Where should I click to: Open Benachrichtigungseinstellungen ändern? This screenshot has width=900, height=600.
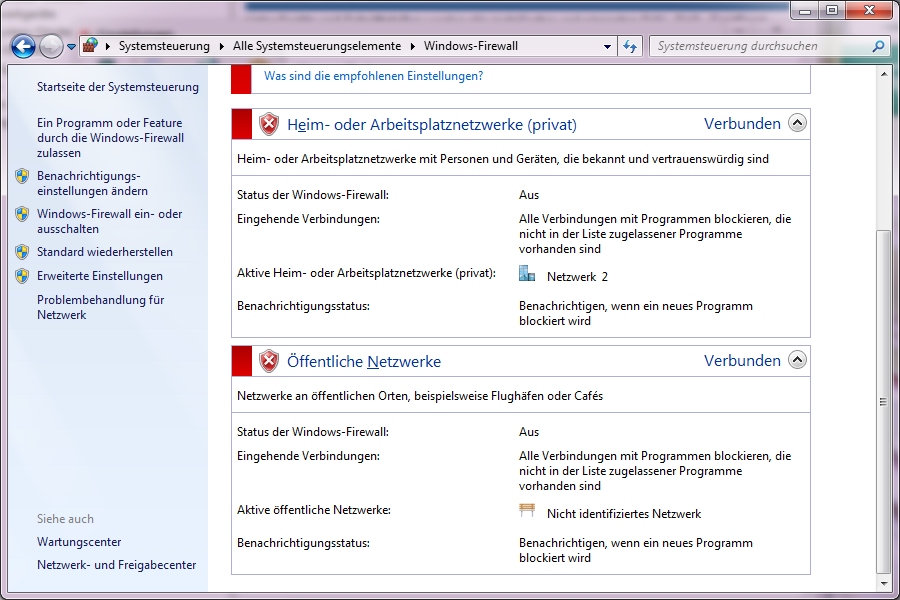tap(92, 183)
